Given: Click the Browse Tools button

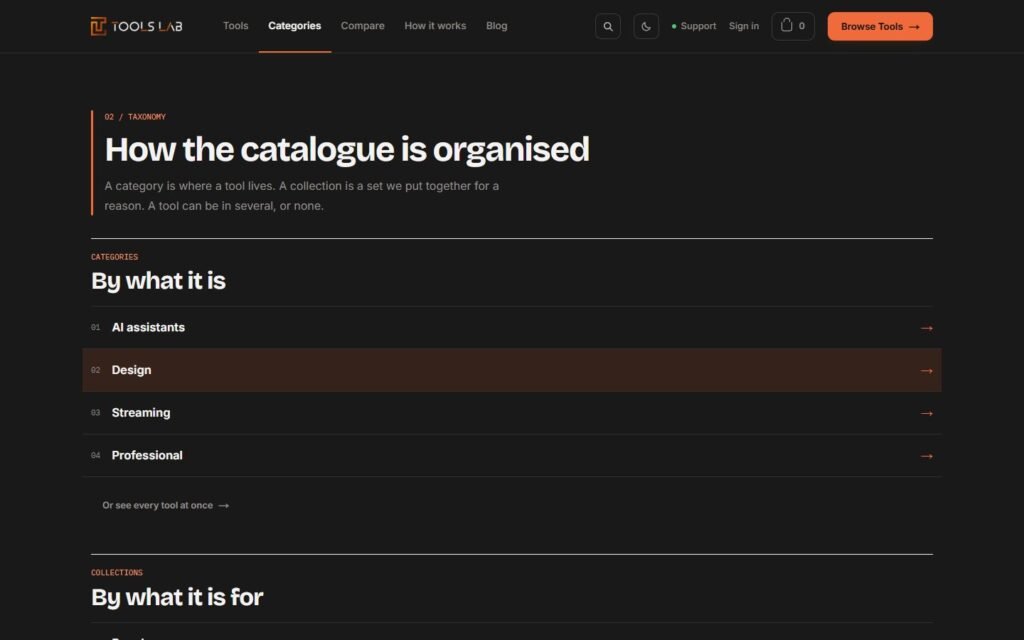Looking at the screenshot, I should [880, 26].
